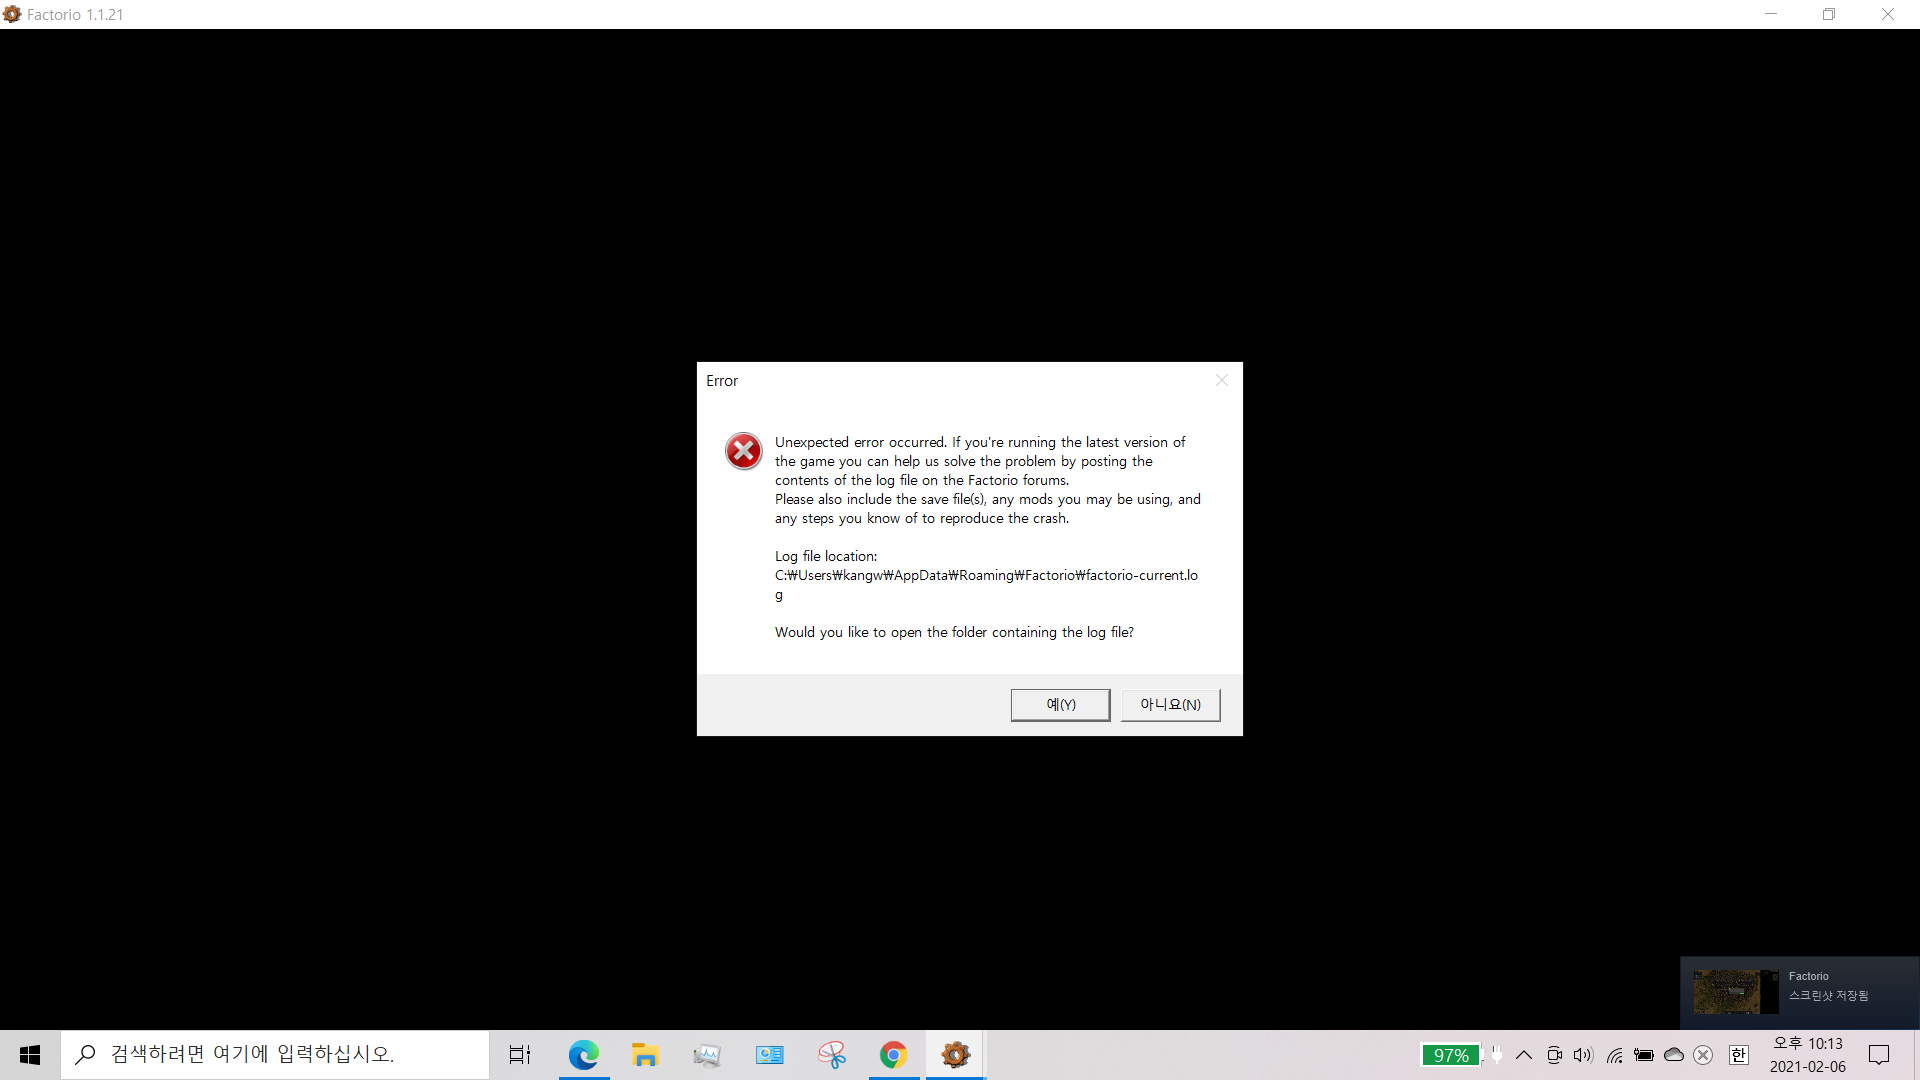Minimize the Factorio window
The image size is (1920, 1080).
(x=1771, y=14)
